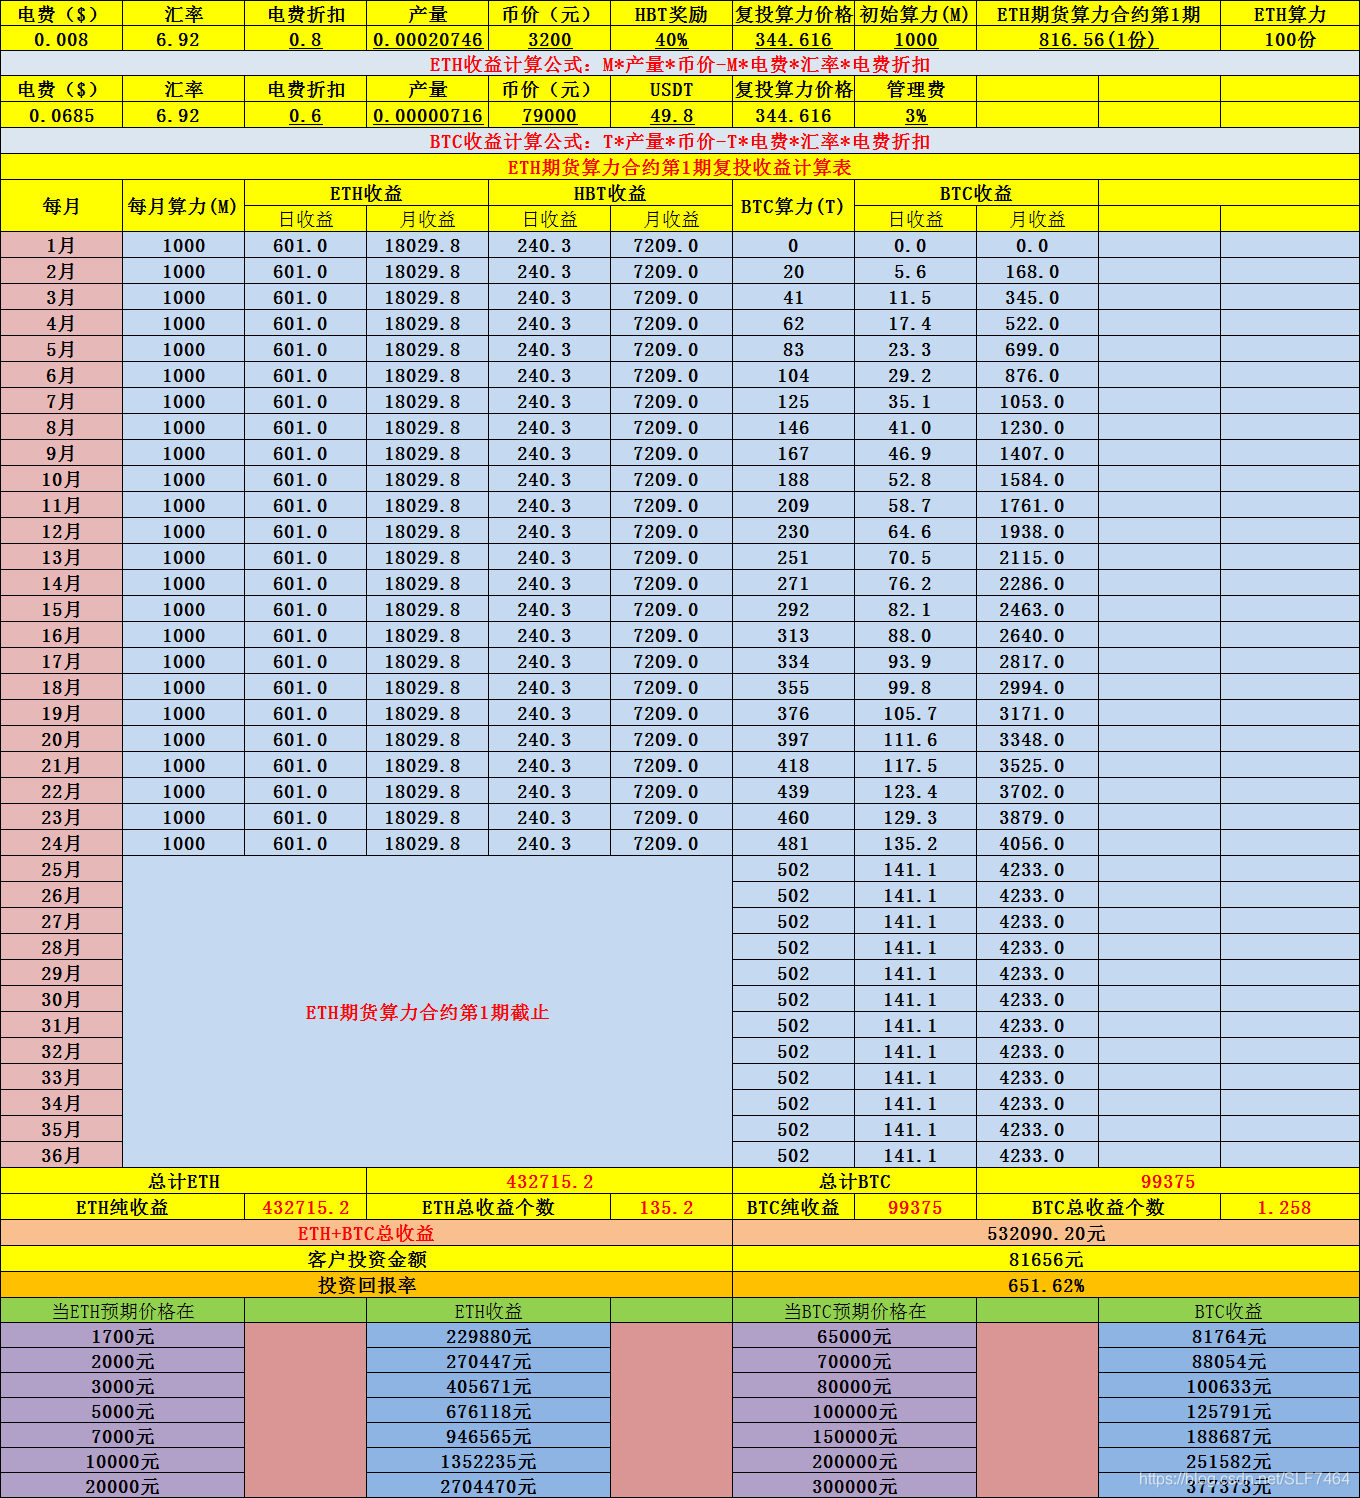The image size is (1360, 1498).
Task: Click the 36月 row label
Action: pyautogui.click(x=61, y=1156)
